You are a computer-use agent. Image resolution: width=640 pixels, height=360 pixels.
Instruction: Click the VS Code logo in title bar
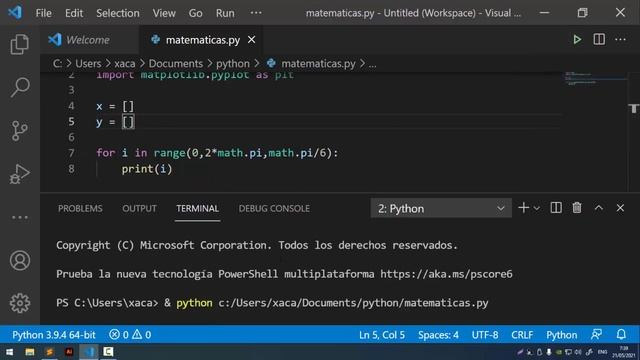[15, 13]
